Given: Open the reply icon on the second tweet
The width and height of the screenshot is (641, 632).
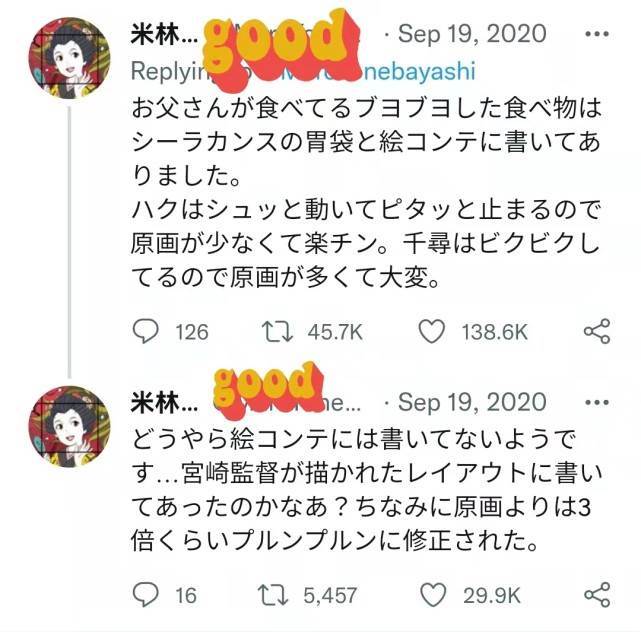Looking at the screenshot, I should pos(146,594).
